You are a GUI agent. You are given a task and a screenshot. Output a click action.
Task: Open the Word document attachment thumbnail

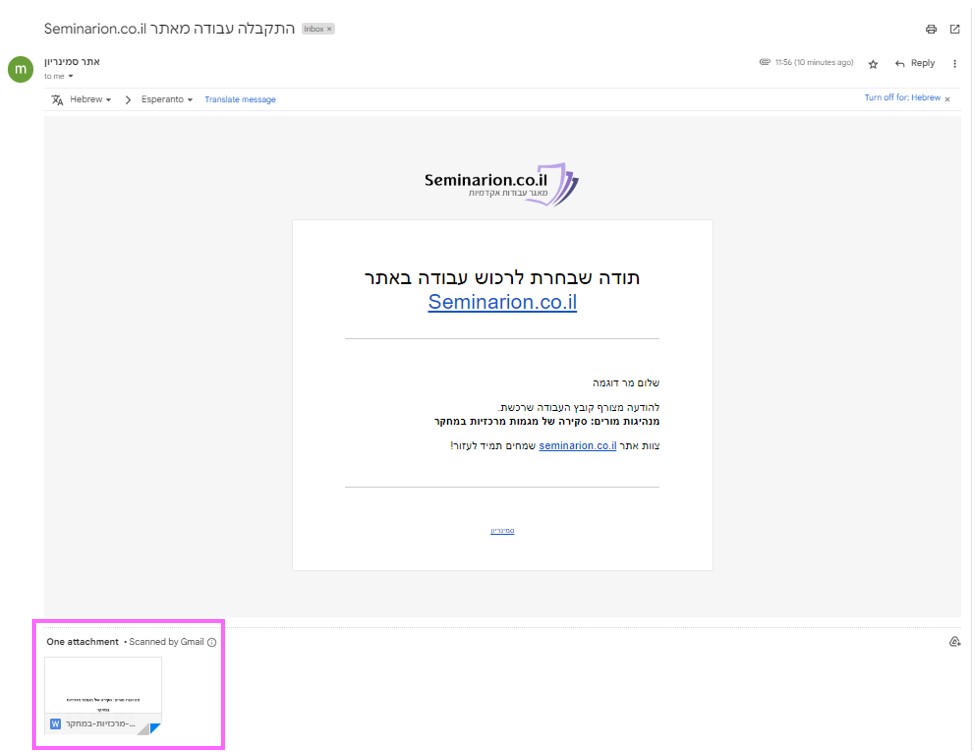[x=103, y=696]
